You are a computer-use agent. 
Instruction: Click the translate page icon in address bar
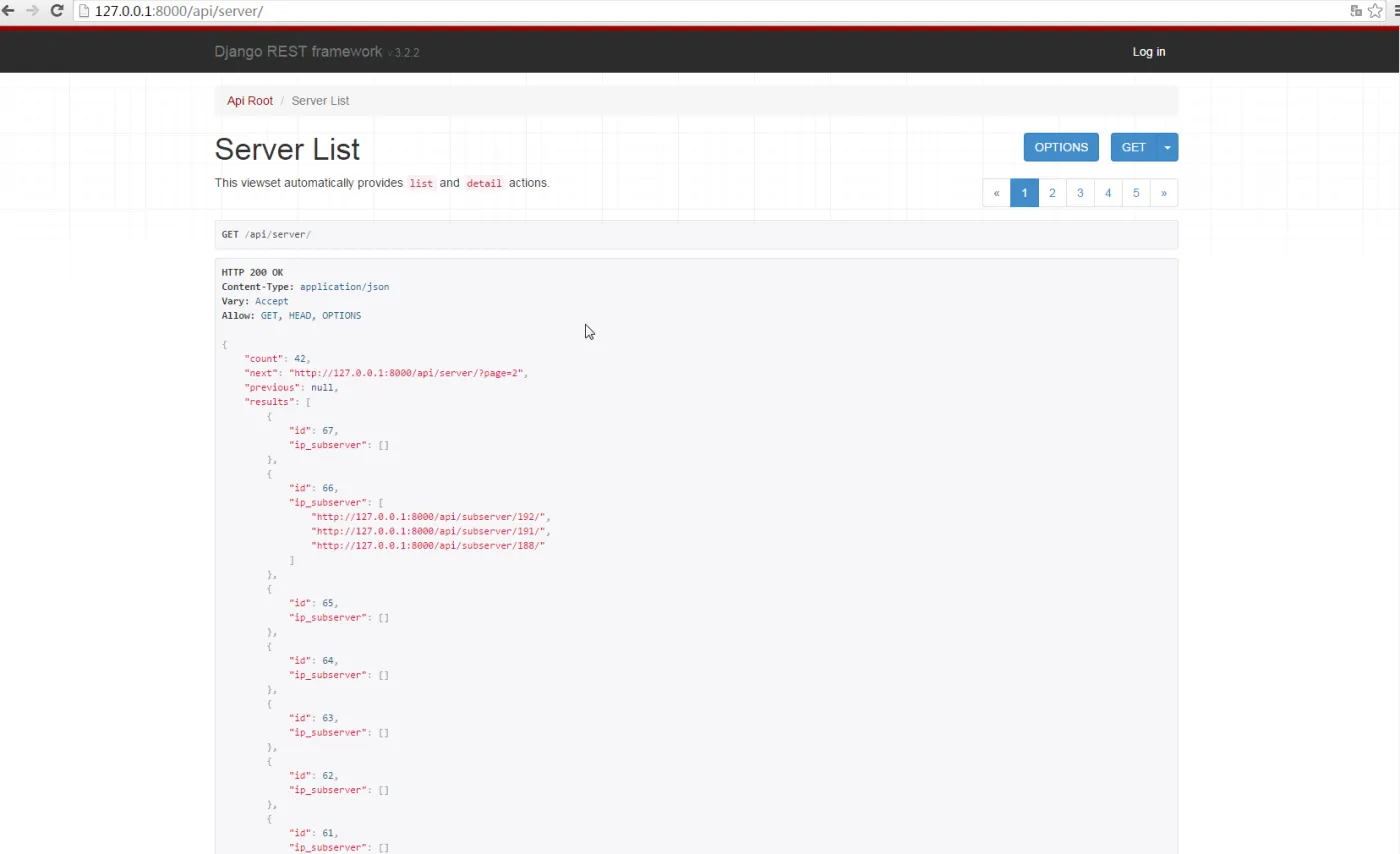(x=1356, y=11)
